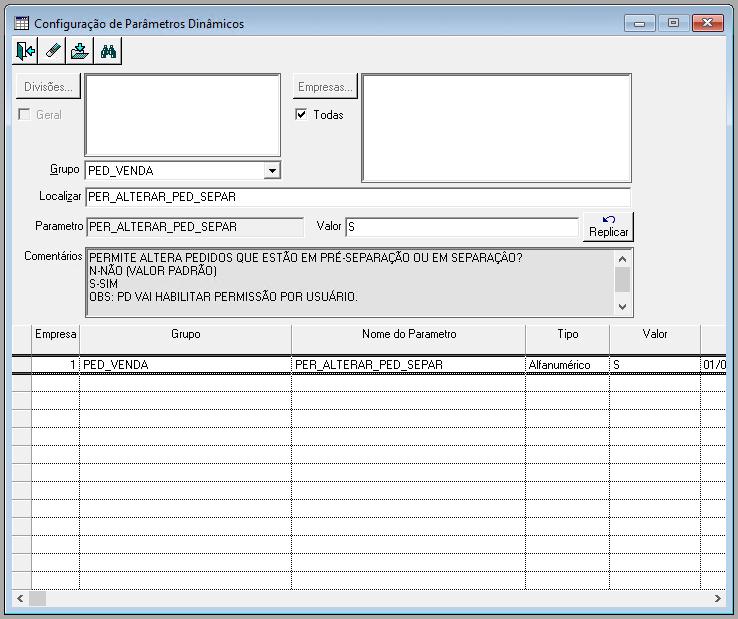Image resolution: width=738 pixels, height=619 pixels.
Task: Minimize the Configuração de Parâmetros window
Action: tap(640, 23)
